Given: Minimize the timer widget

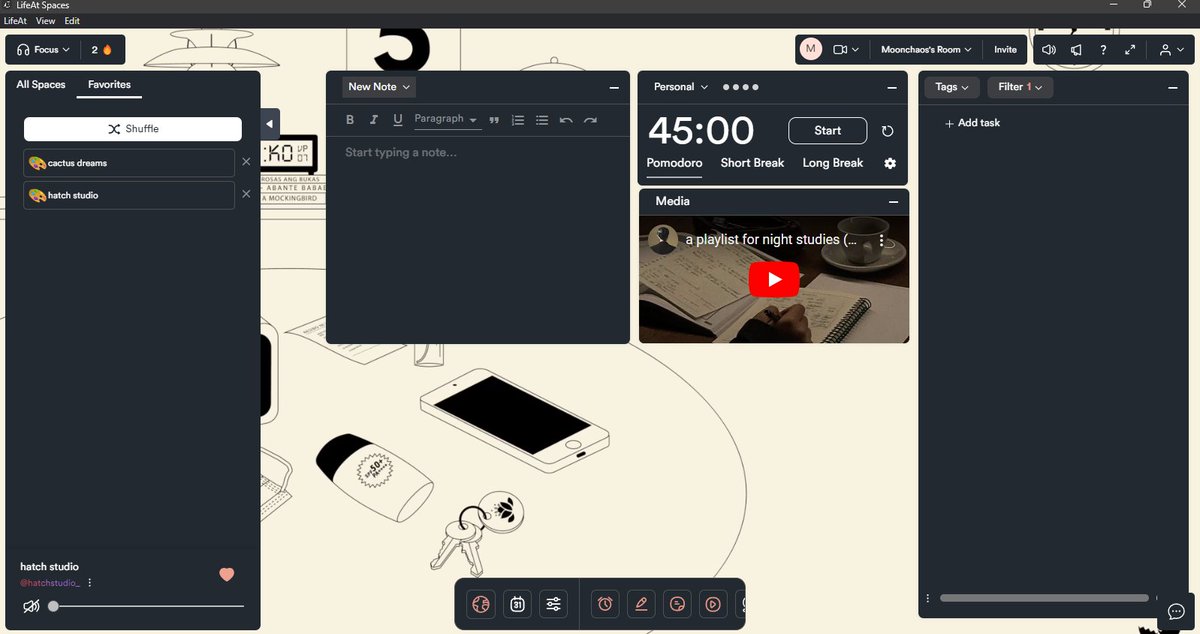Looking at the screenshot, I should pos(892,88).
